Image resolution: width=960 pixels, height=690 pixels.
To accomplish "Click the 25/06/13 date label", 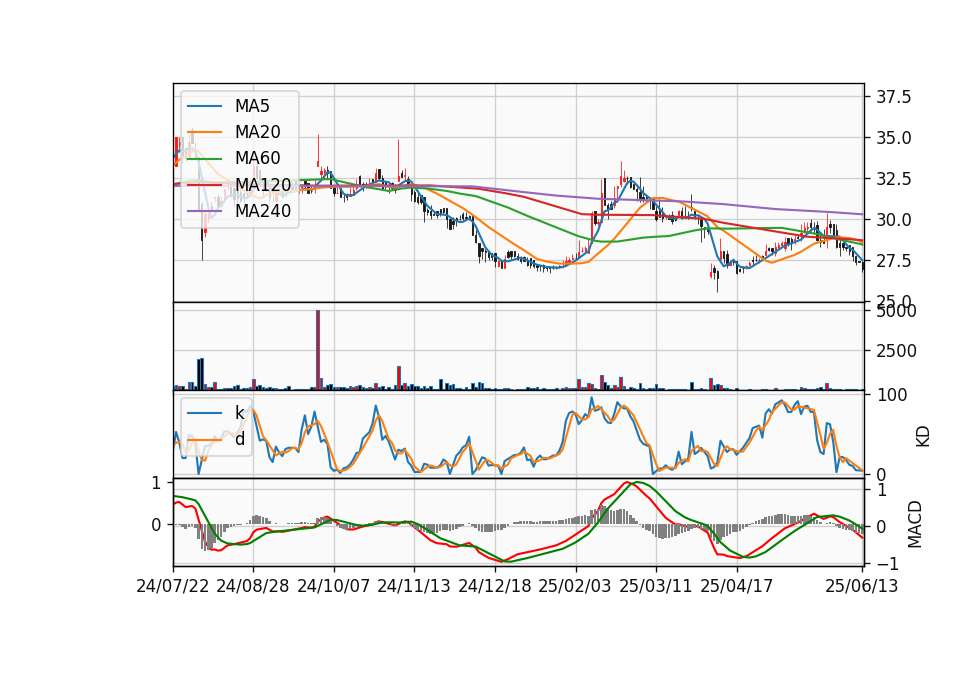I will tap(861, 586).
